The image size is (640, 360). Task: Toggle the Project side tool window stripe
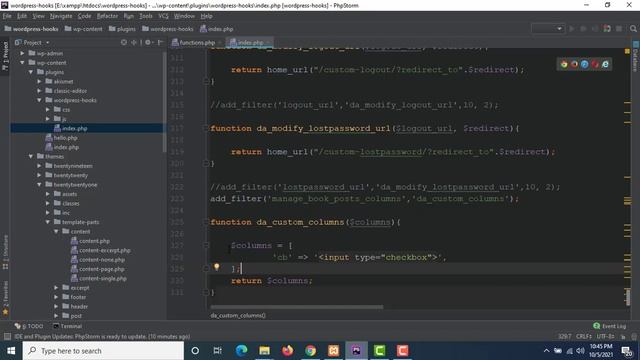5,56
